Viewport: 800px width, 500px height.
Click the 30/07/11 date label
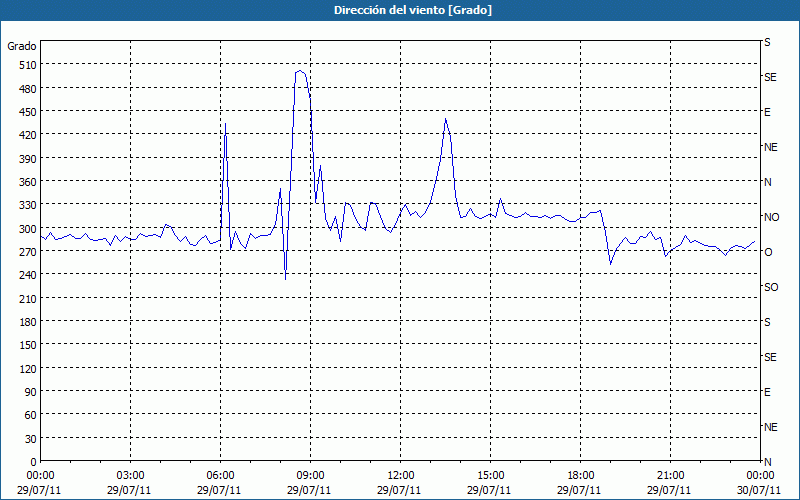coord(759,490)
